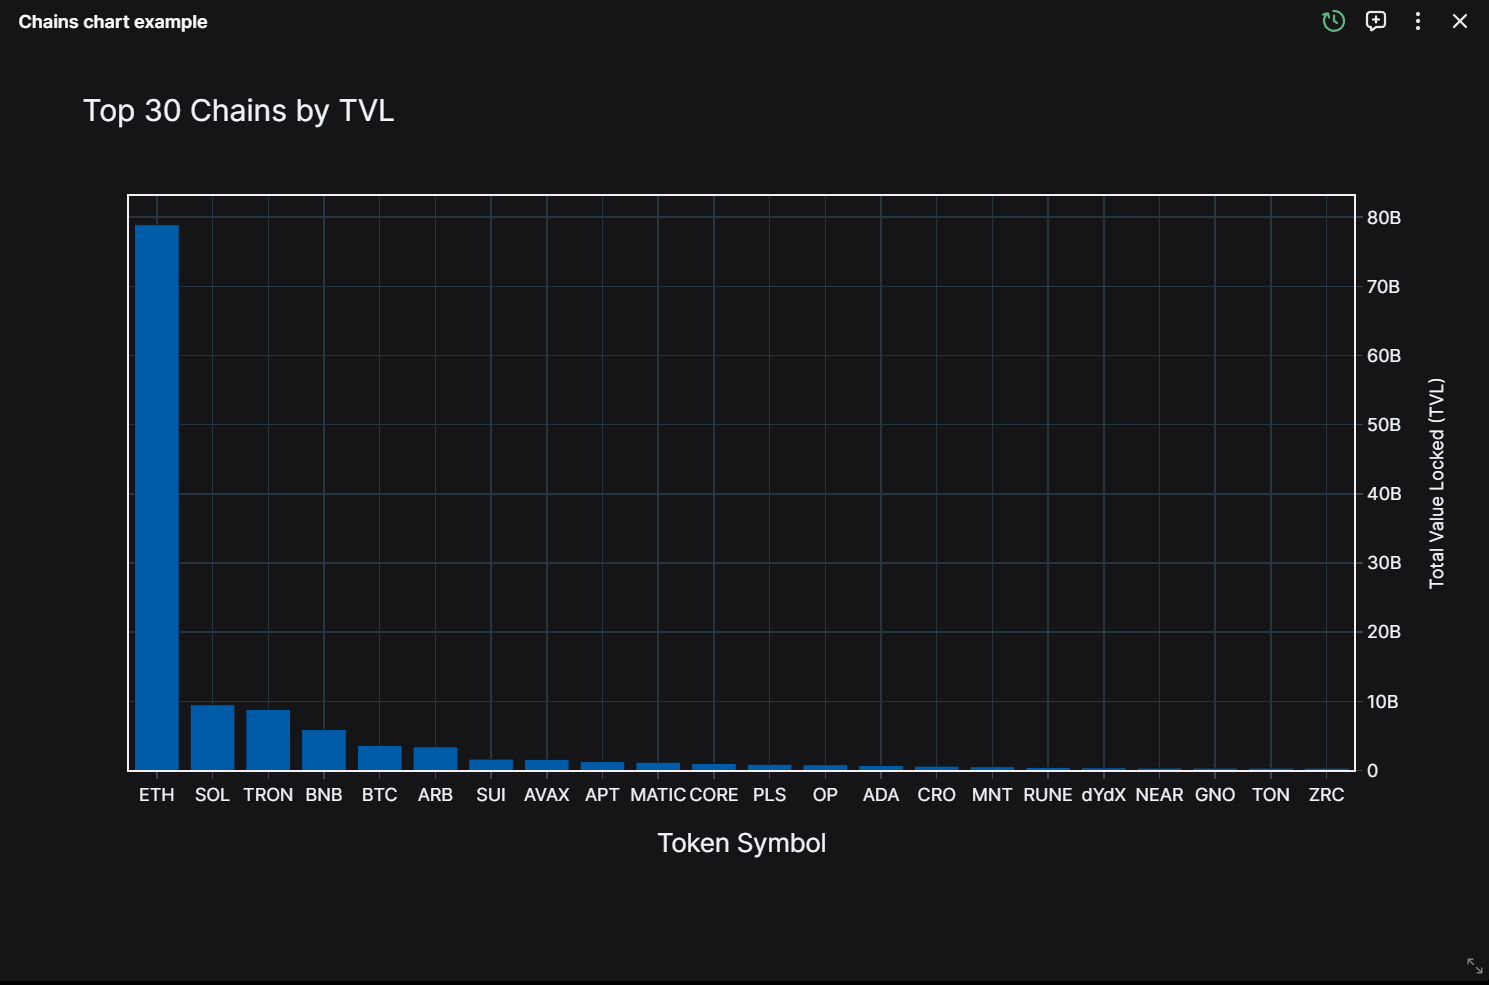Click the 70B y-axis tick label

[x=1384, y=287]
